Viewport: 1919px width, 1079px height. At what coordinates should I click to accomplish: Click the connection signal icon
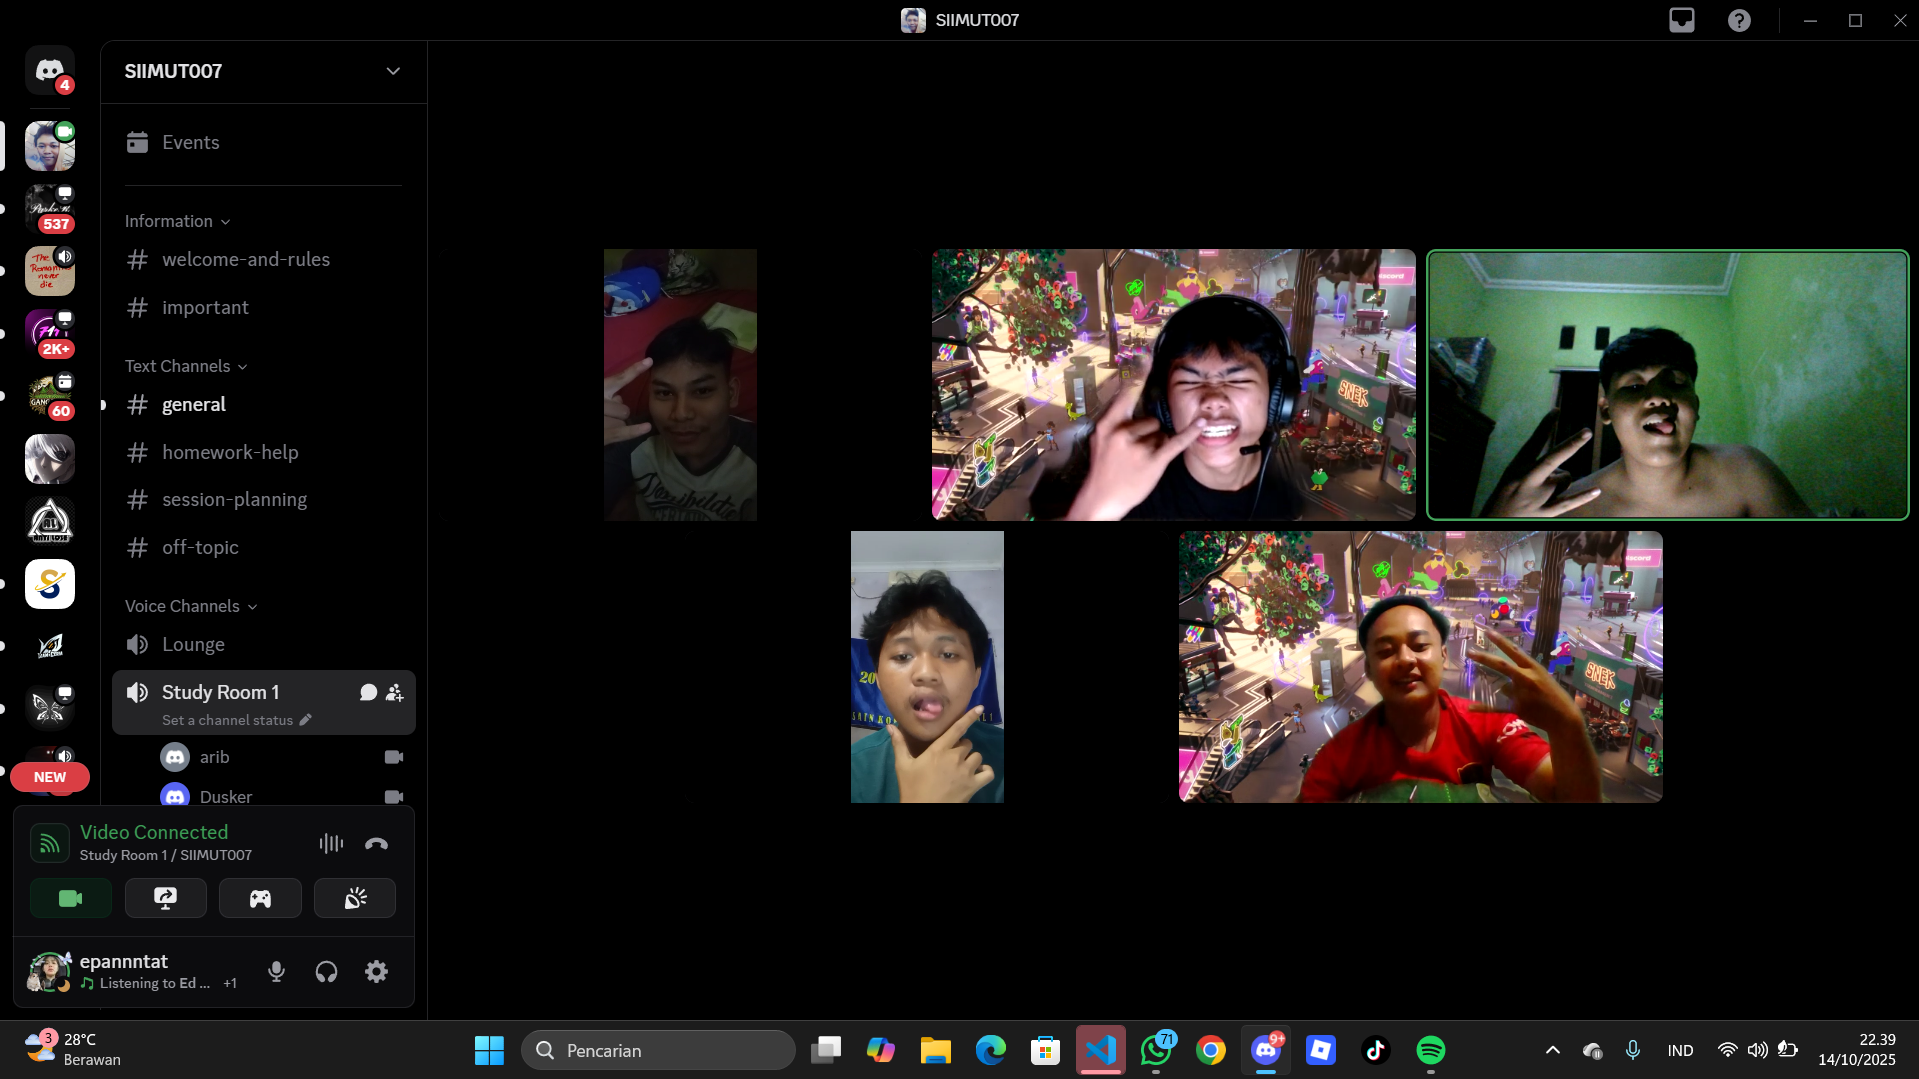pos(49,843)
